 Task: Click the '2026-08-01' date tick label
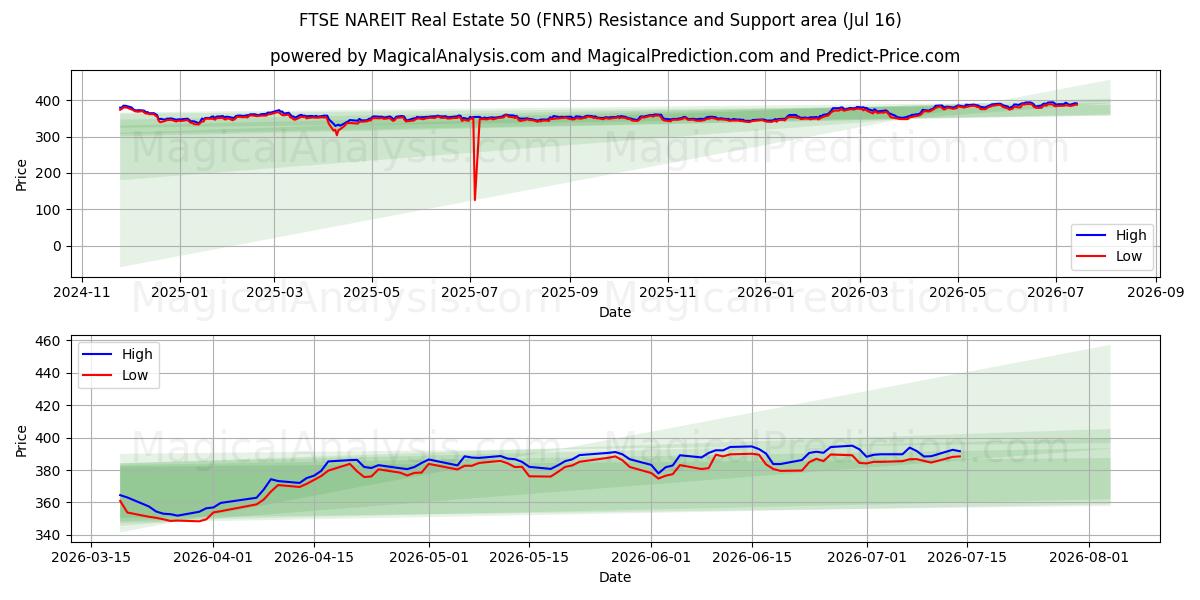1090,558
